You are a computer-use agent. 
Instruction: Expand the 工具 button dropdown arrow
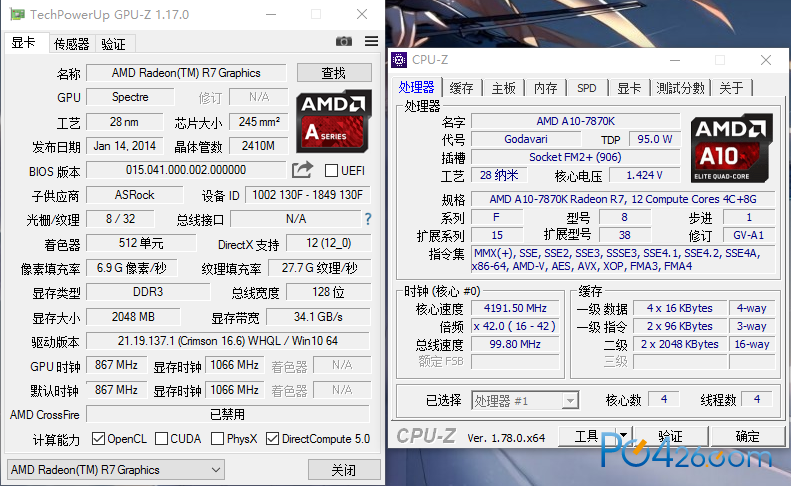(x=624, y=436)
